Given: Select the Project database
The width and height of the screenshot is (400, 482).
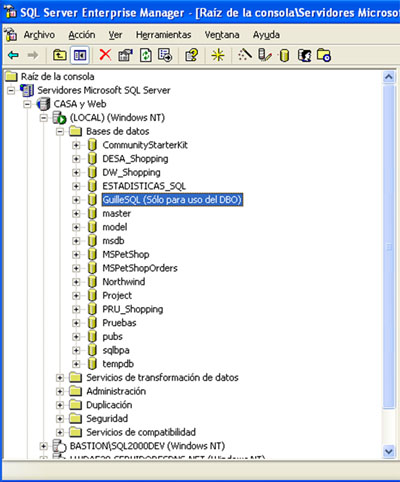Looking at the screenshot, I should 117,295.
